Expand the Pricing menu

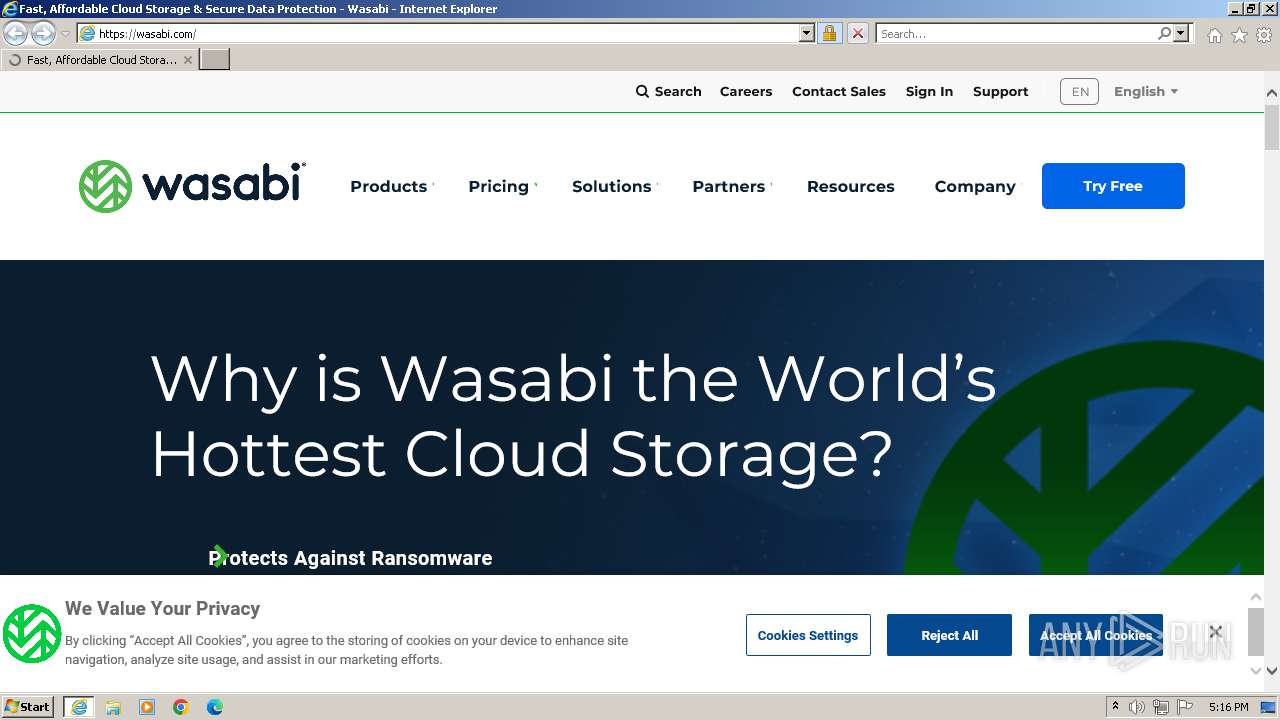[x=502, y=186]
